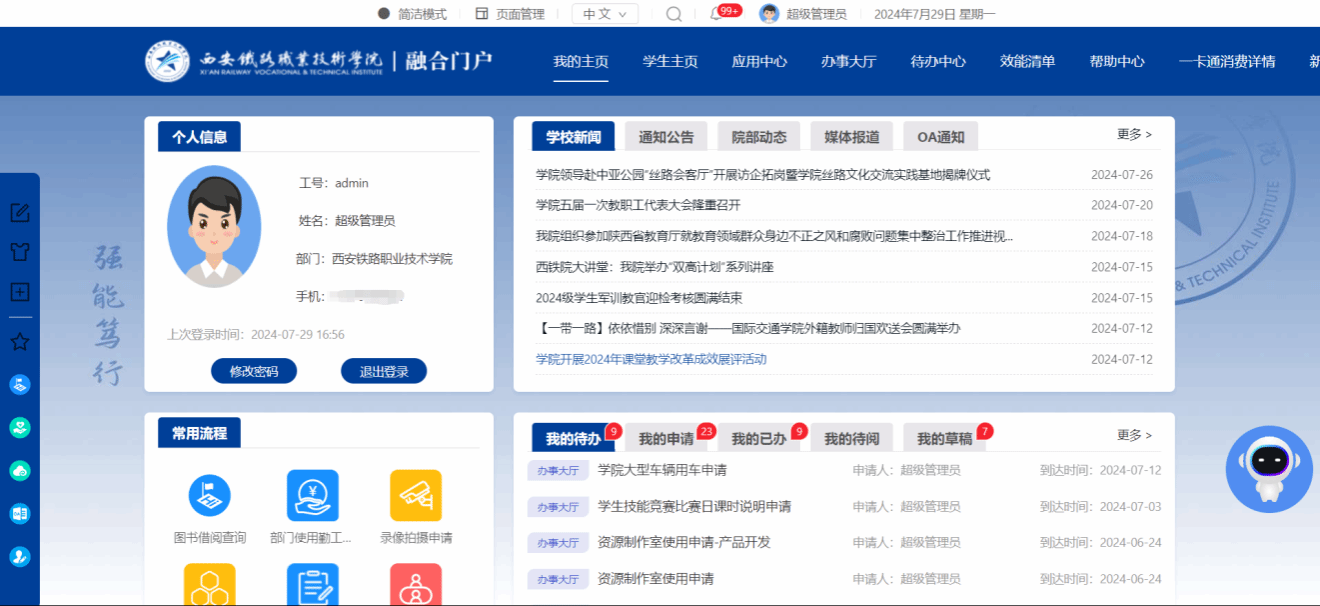The width and height of the screenshot is (1320, 606).
Task: Open the robot assistant floating icon
Action: tap(1268, 468)
